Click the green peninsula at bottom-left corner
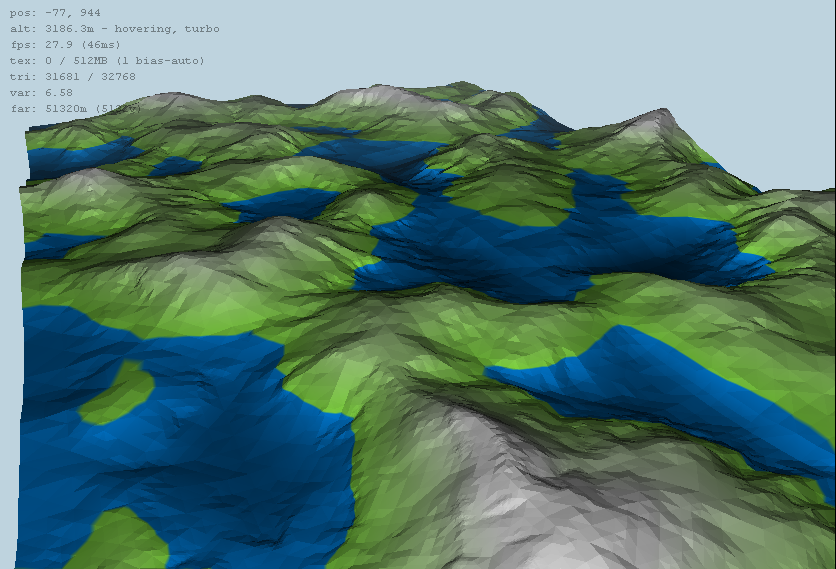The height and width of the screenshot is (569, 836). pos(125,540)
